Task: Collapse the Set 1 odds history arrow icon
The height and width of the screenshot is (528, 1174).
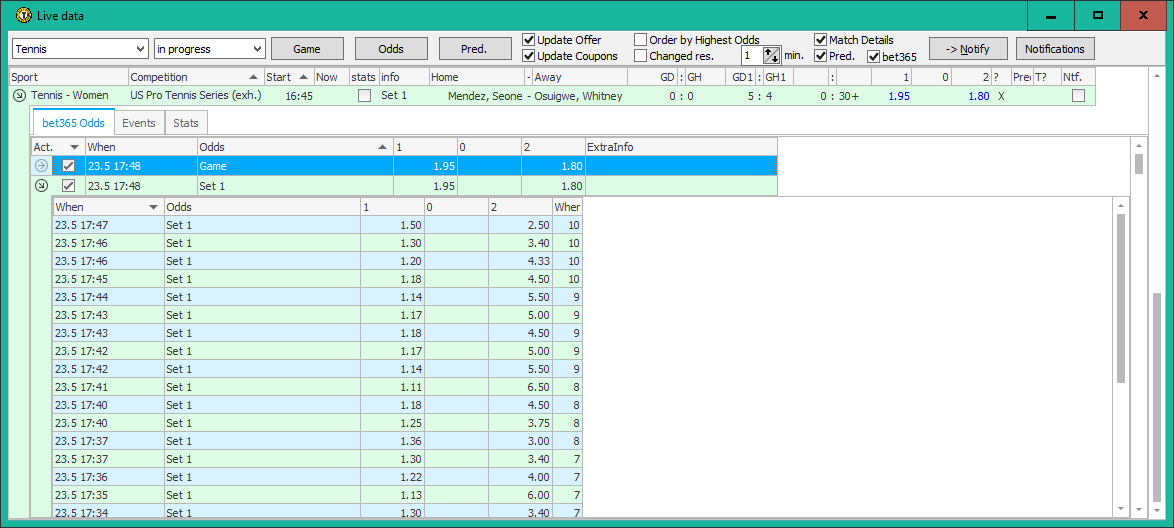Action: (x=41, y=186)
